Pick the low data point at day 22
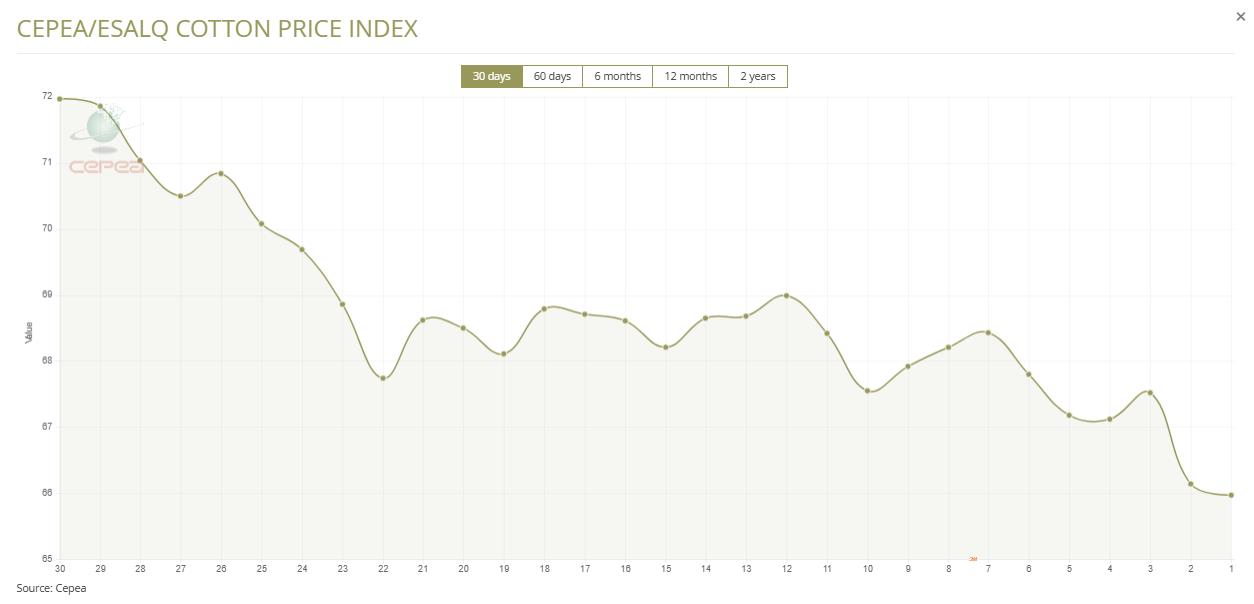1254x604 pixels. [383, 378]
